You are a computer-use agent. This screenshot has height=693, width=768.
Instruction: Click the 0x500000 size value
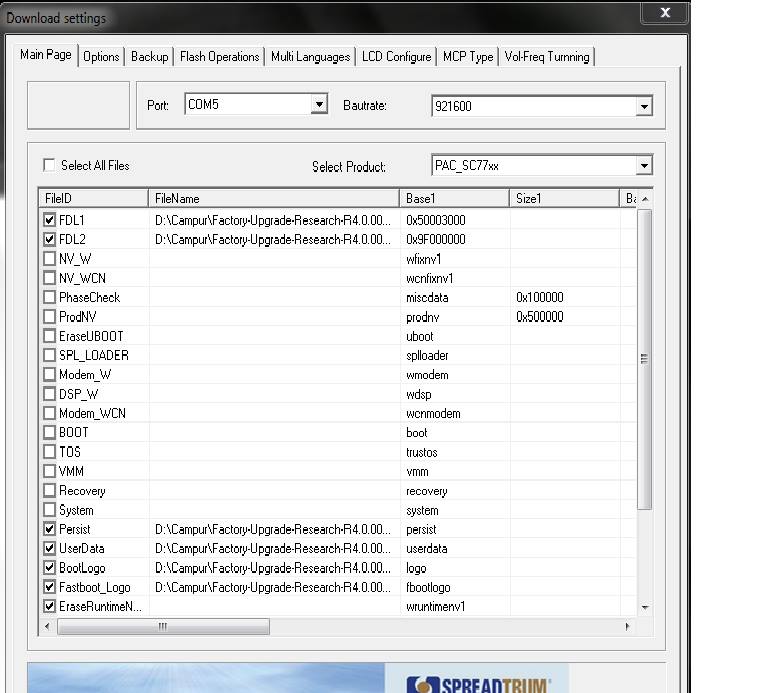539,317
